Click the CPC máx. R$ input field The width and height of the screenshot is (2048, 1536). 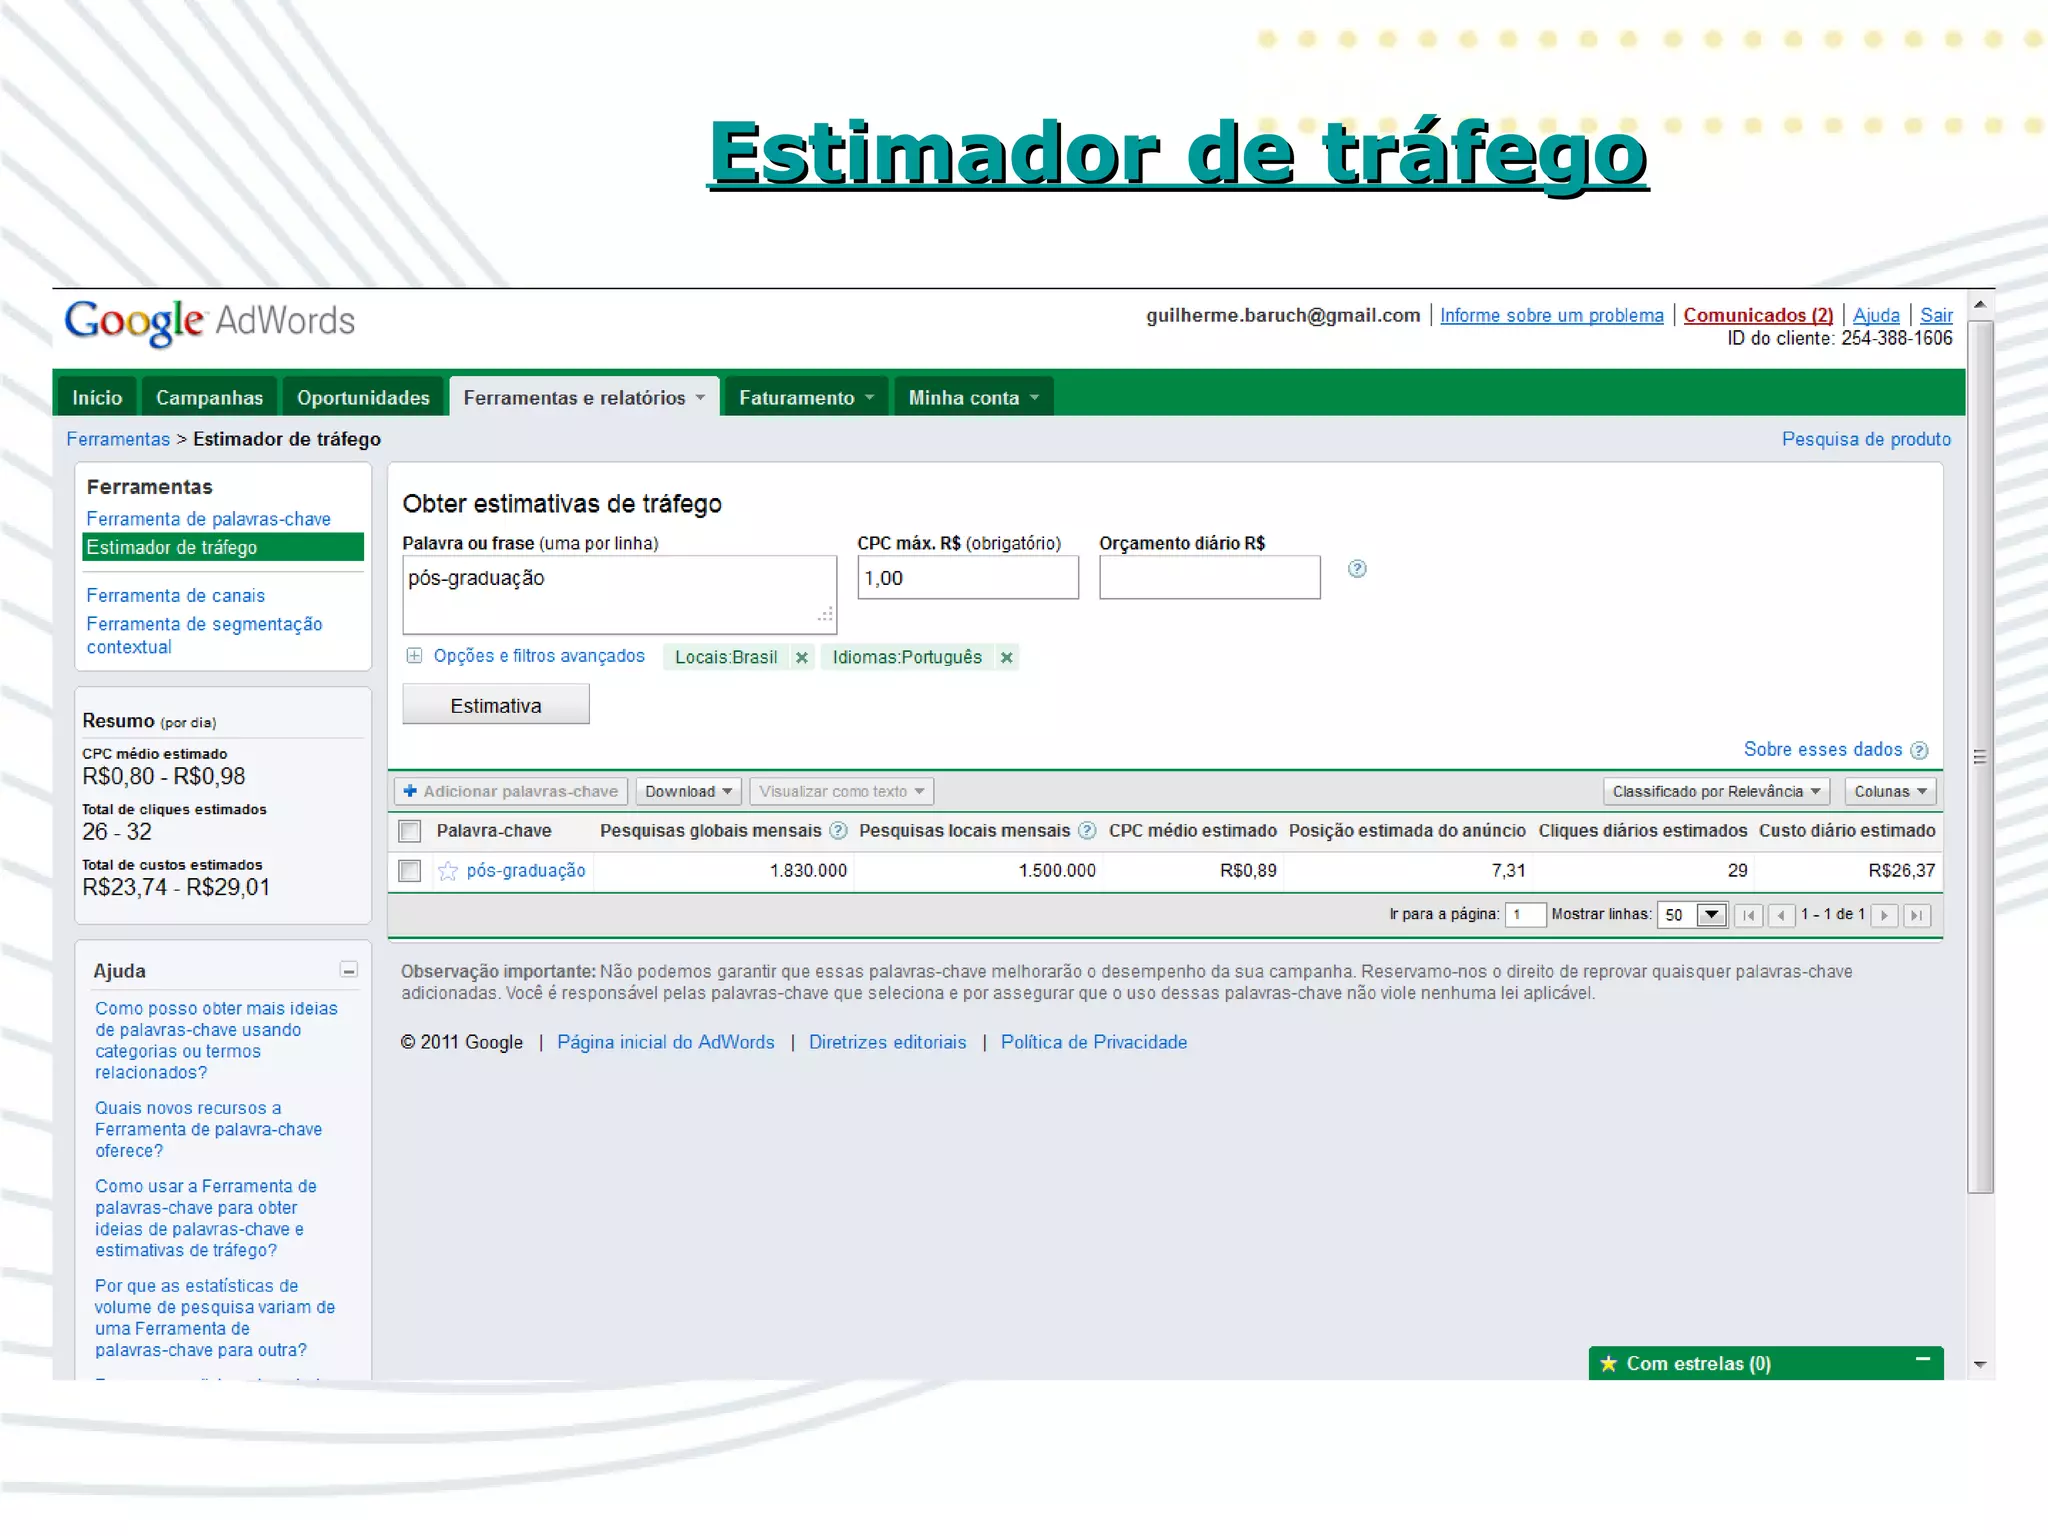coord(968,578)
